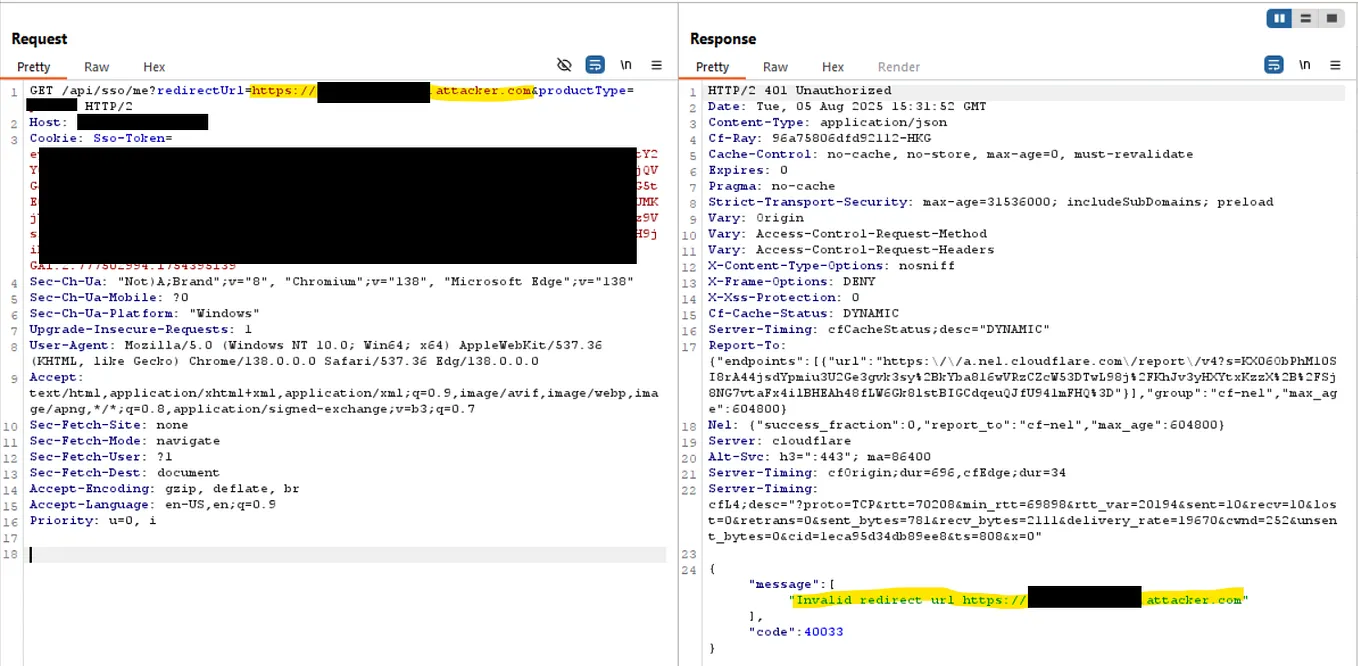Open the request editor hamburger menu

pyautogui.click(x=655, y=64)
